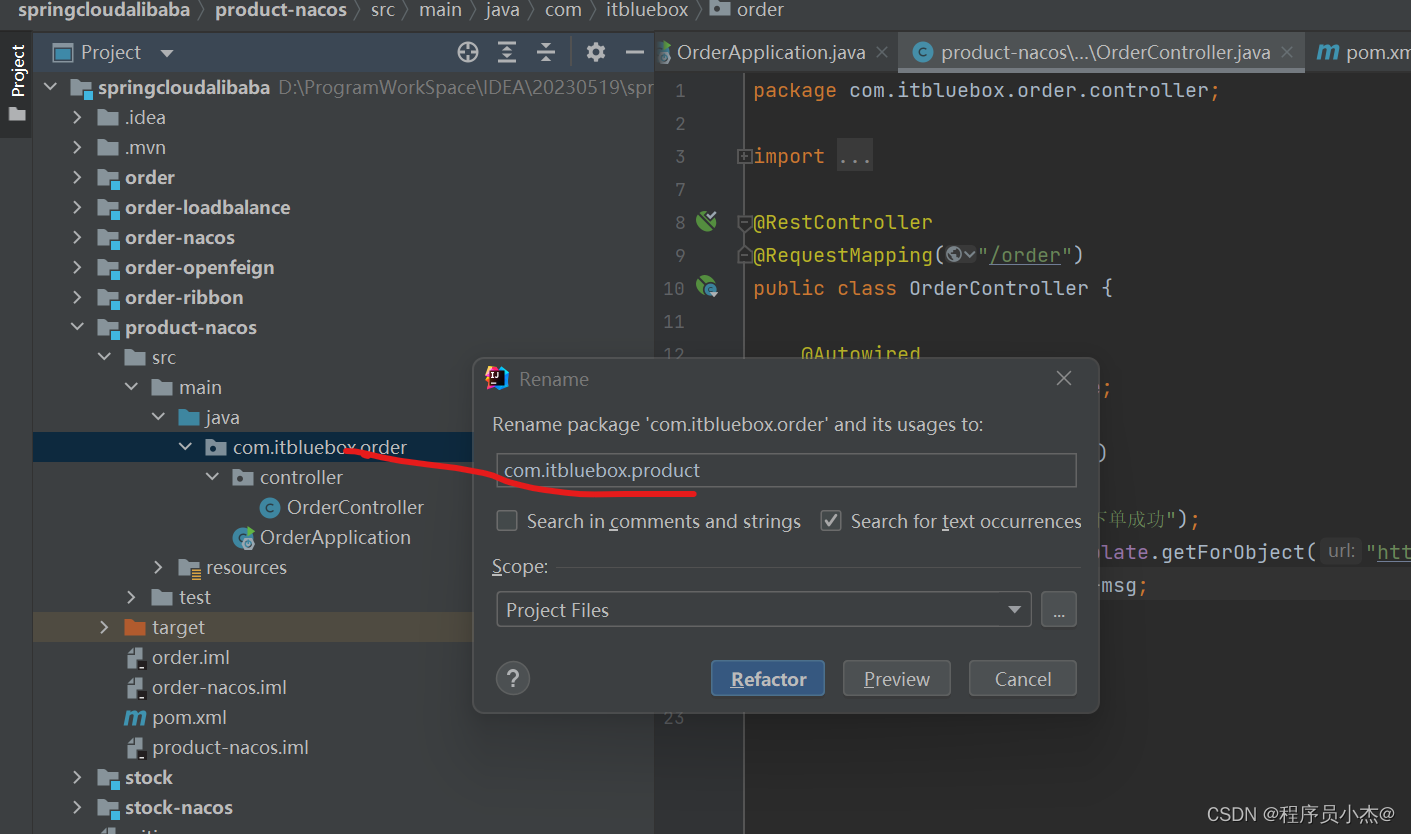Collapse the product-nacos module
Screen dimensions: 1411x834
[x=78, y=328]
